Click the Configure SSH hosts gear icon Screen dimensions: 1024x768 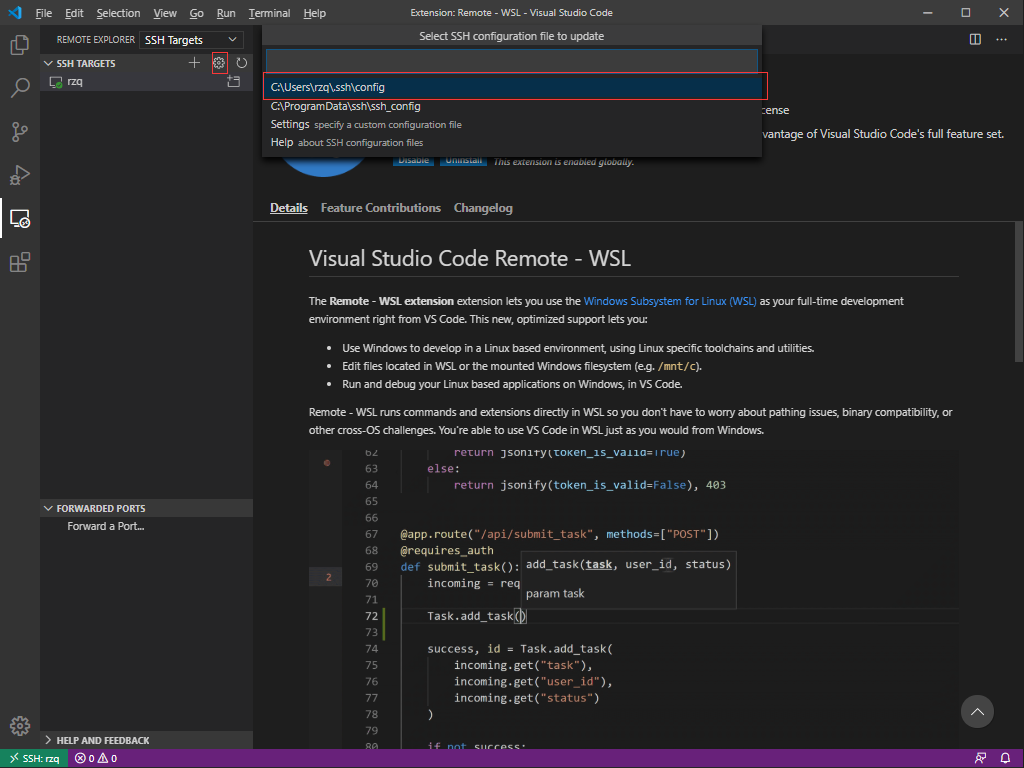[219, 62]
